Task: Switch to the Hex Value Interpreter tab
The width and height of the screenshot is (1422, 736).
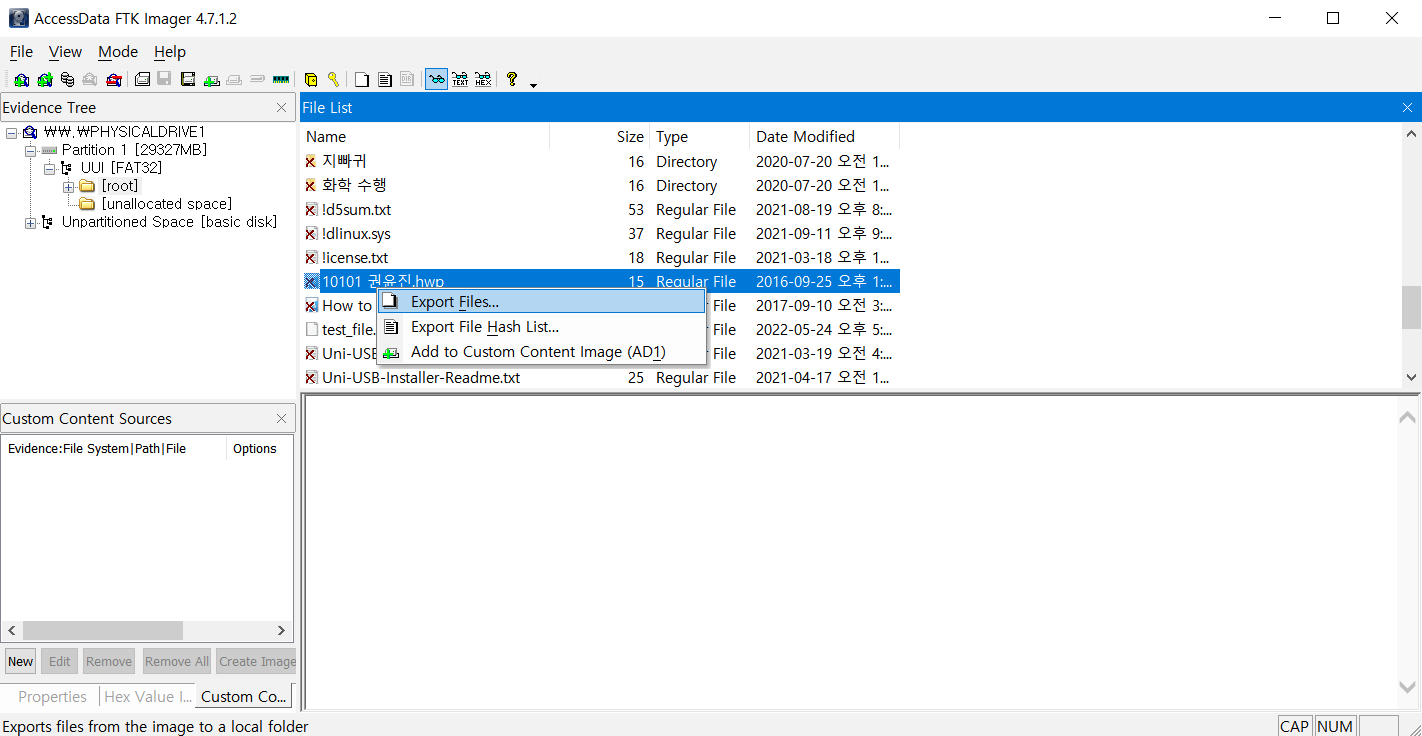Action: click(147, 697)
